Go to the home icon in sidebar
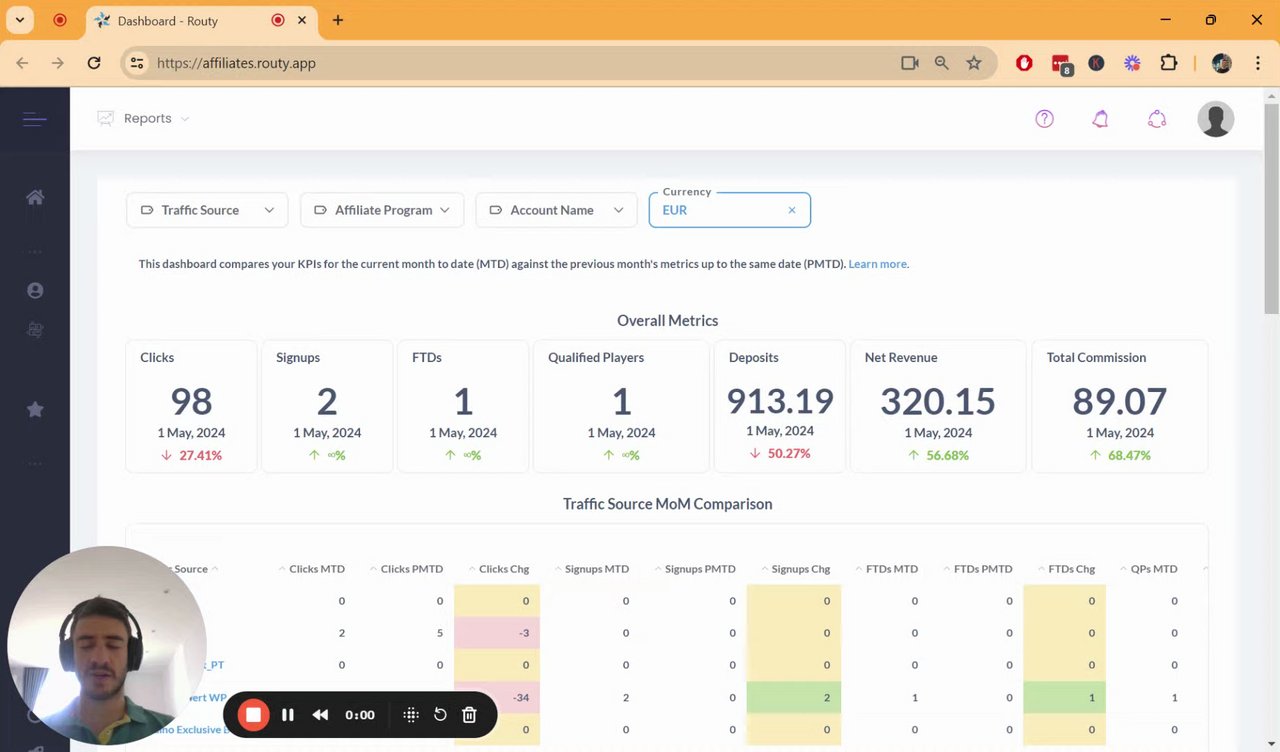Image resolution: width=1280 pixels, height=752 pixels. [x=35, y=197]
